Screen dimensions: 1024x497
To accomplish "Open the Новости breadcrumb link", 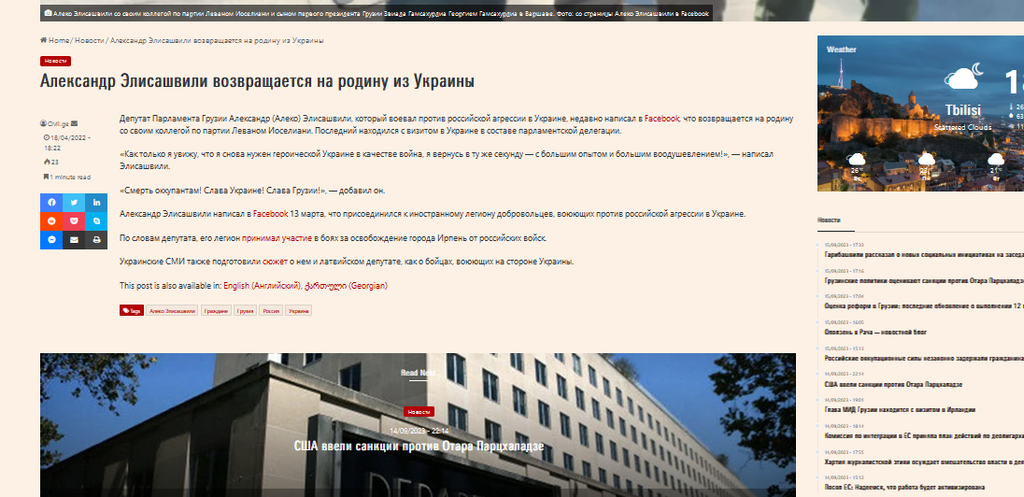I will [x=89, y=40].
